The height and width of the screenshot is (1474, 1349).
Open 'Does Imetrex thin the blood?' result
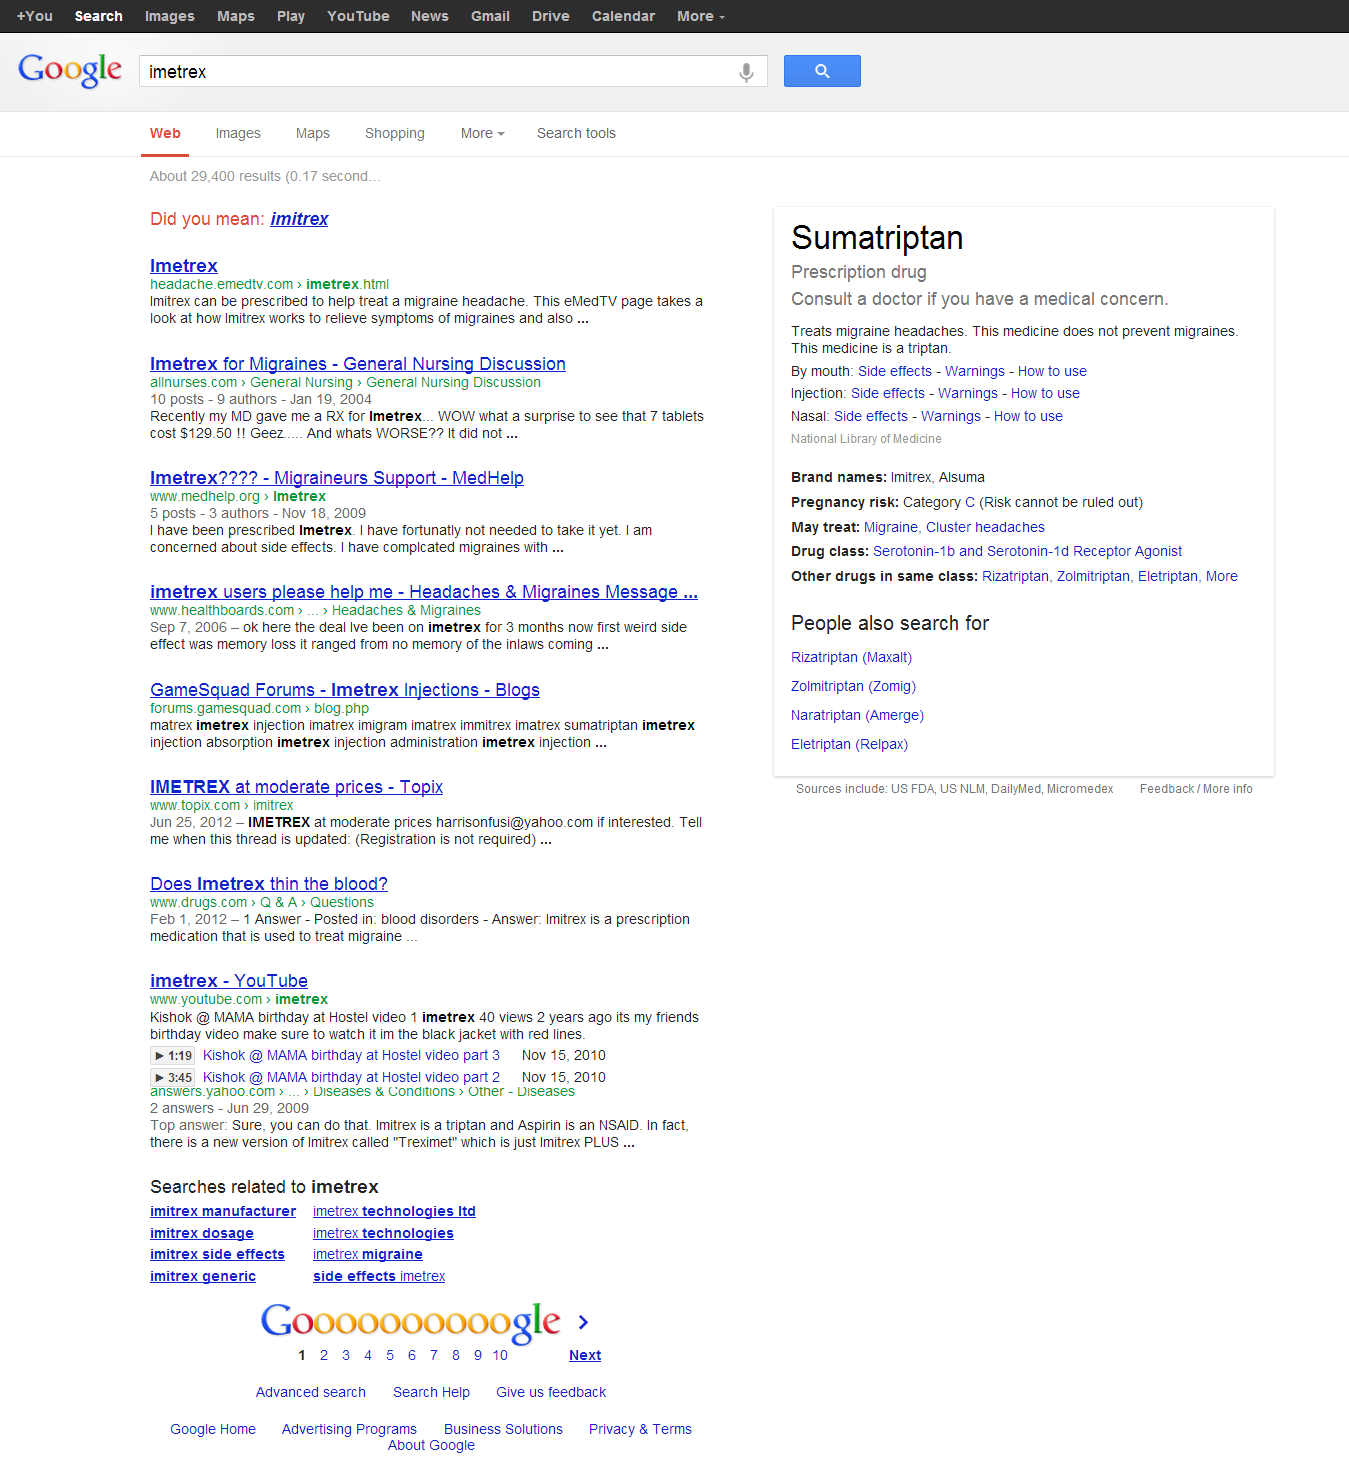tap(269, 884)
